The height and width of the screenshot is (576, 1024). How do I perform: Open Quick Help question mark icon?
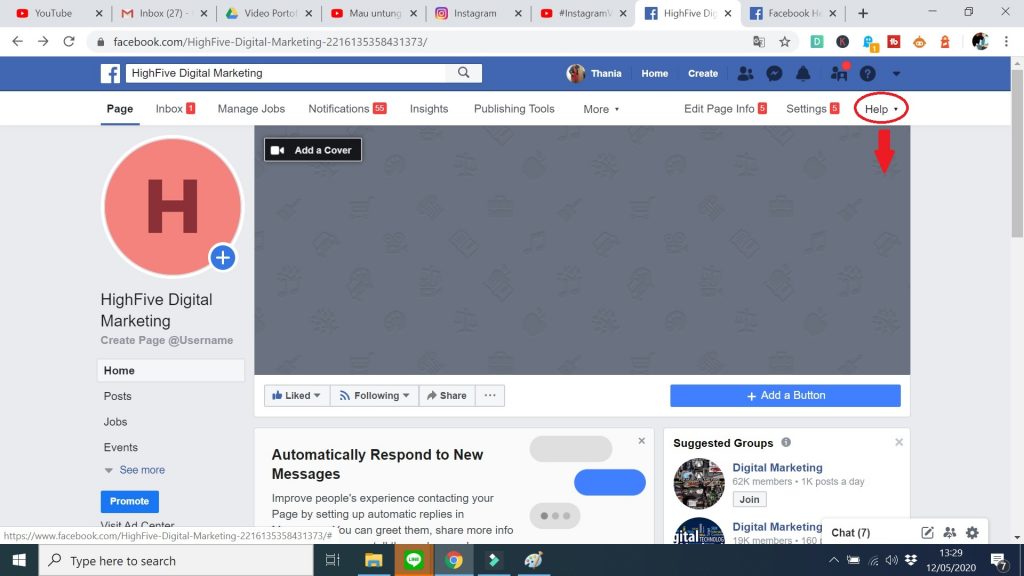pyautogui.click(x=867, y=74)
